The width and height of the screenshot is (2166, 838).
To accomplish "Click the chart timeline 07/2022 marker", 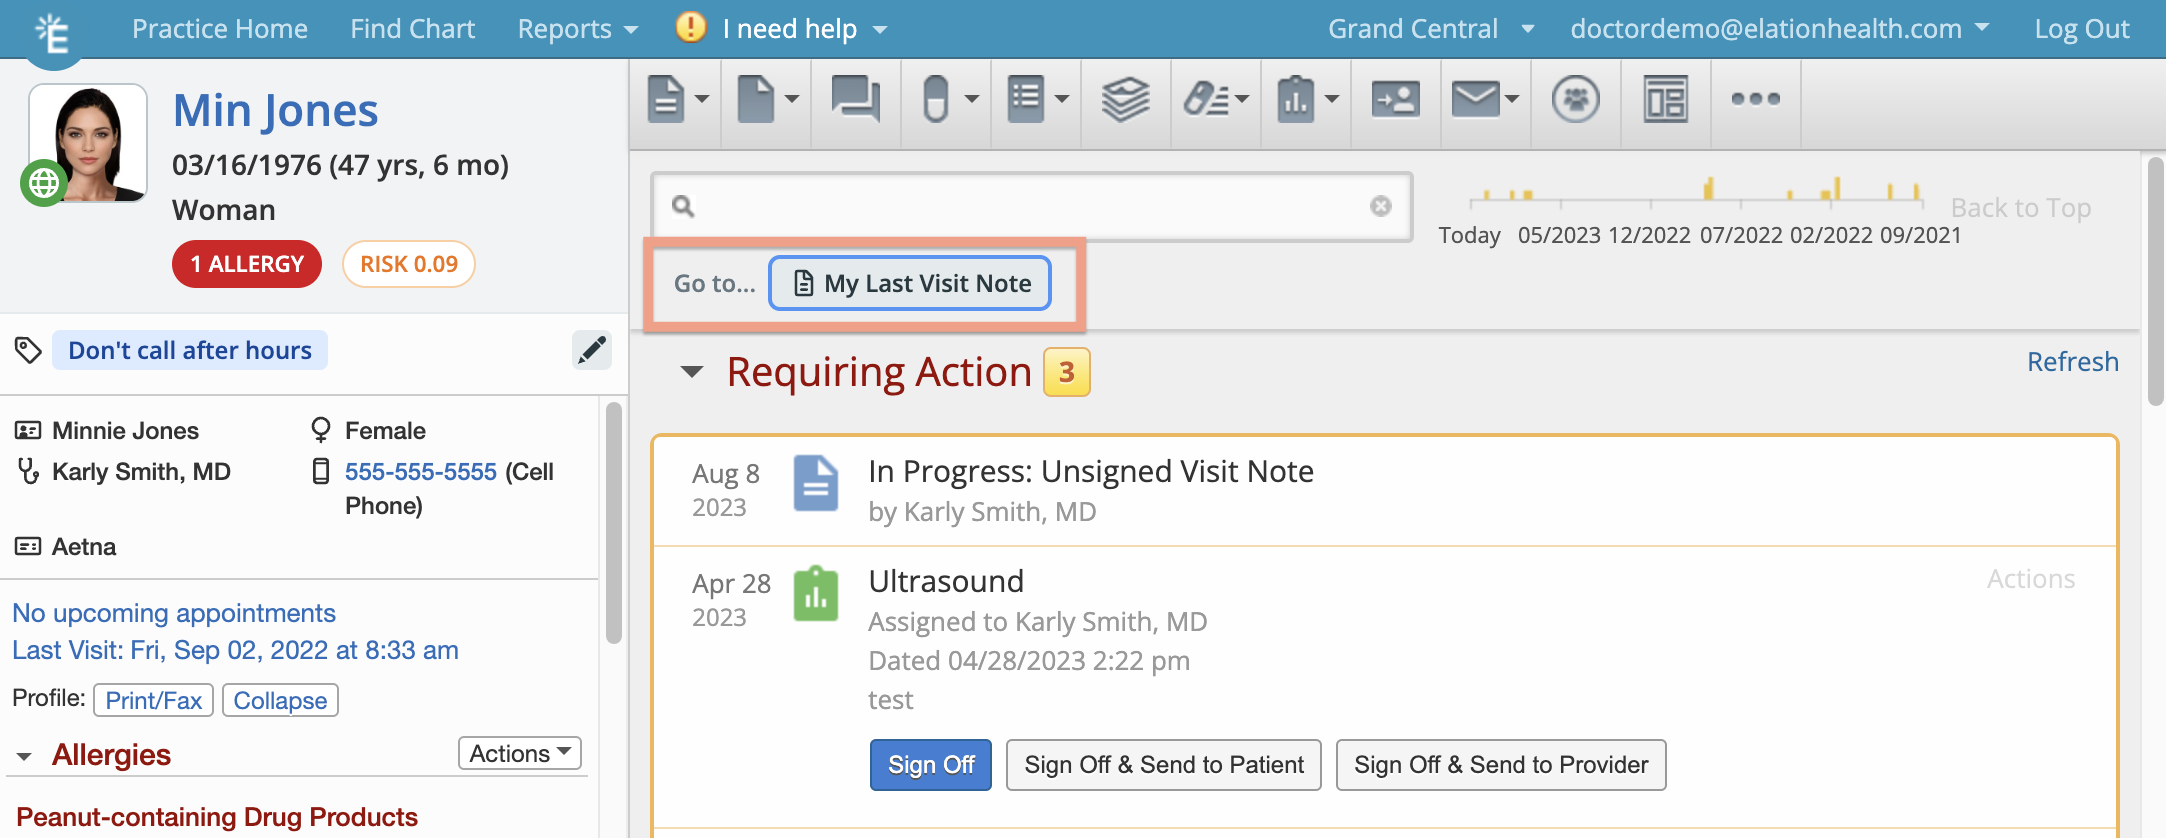I will click(x=1741, y=235).
